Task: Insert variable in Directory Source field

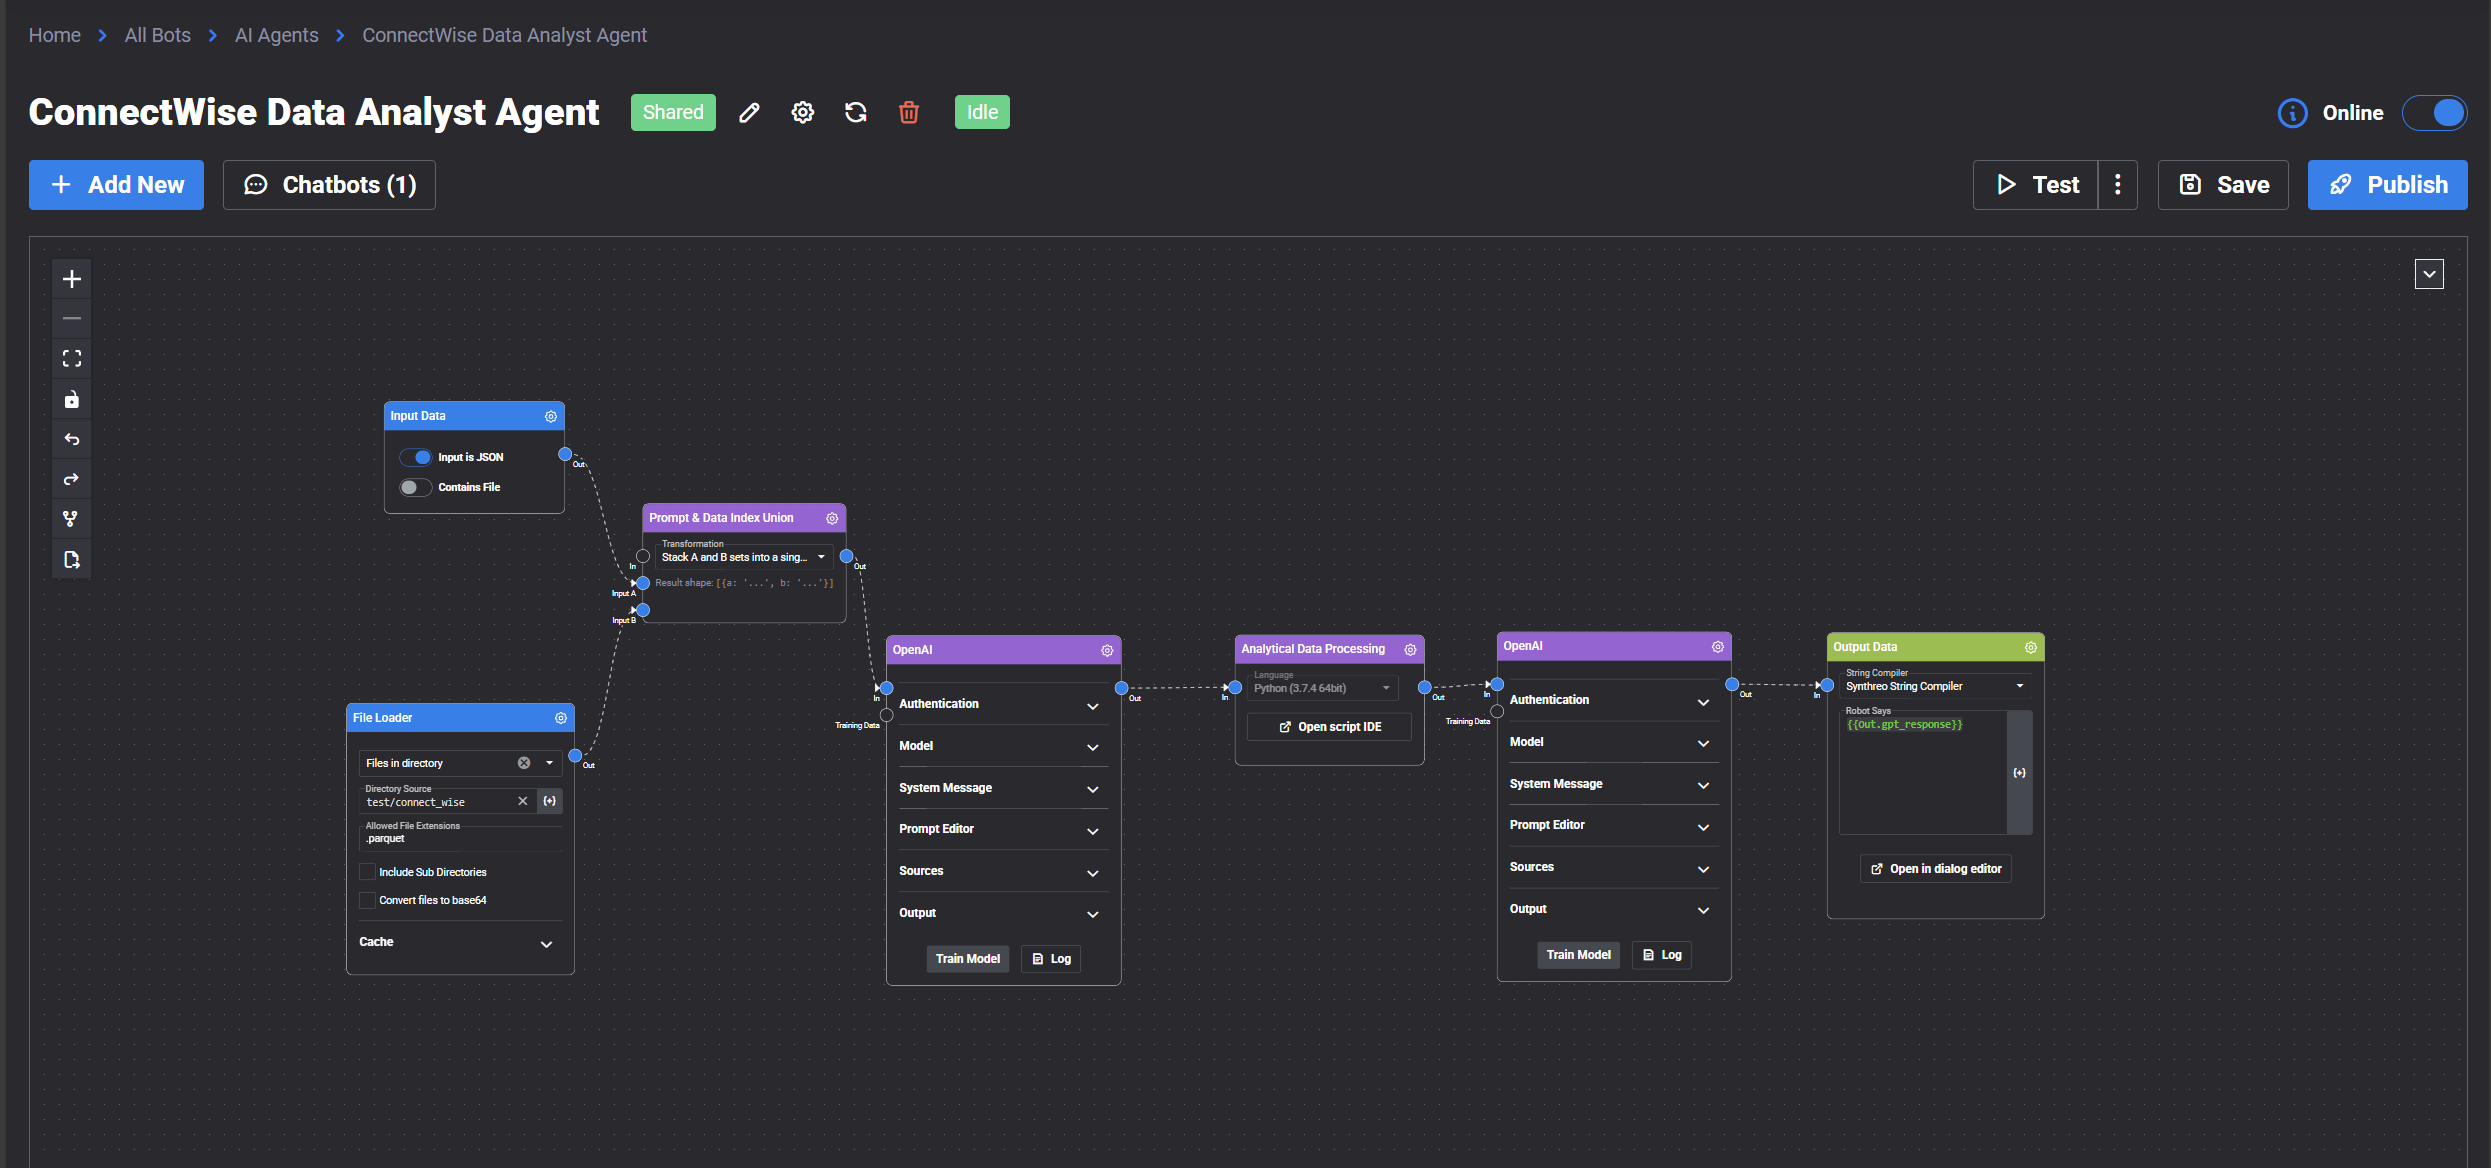Action: coord(550,801)
